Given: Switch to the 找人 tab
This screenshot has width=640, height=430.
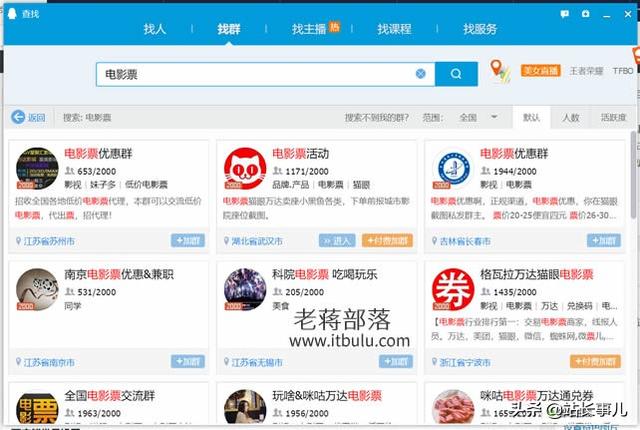Looking at the screenshot, I should pos(155,29).
